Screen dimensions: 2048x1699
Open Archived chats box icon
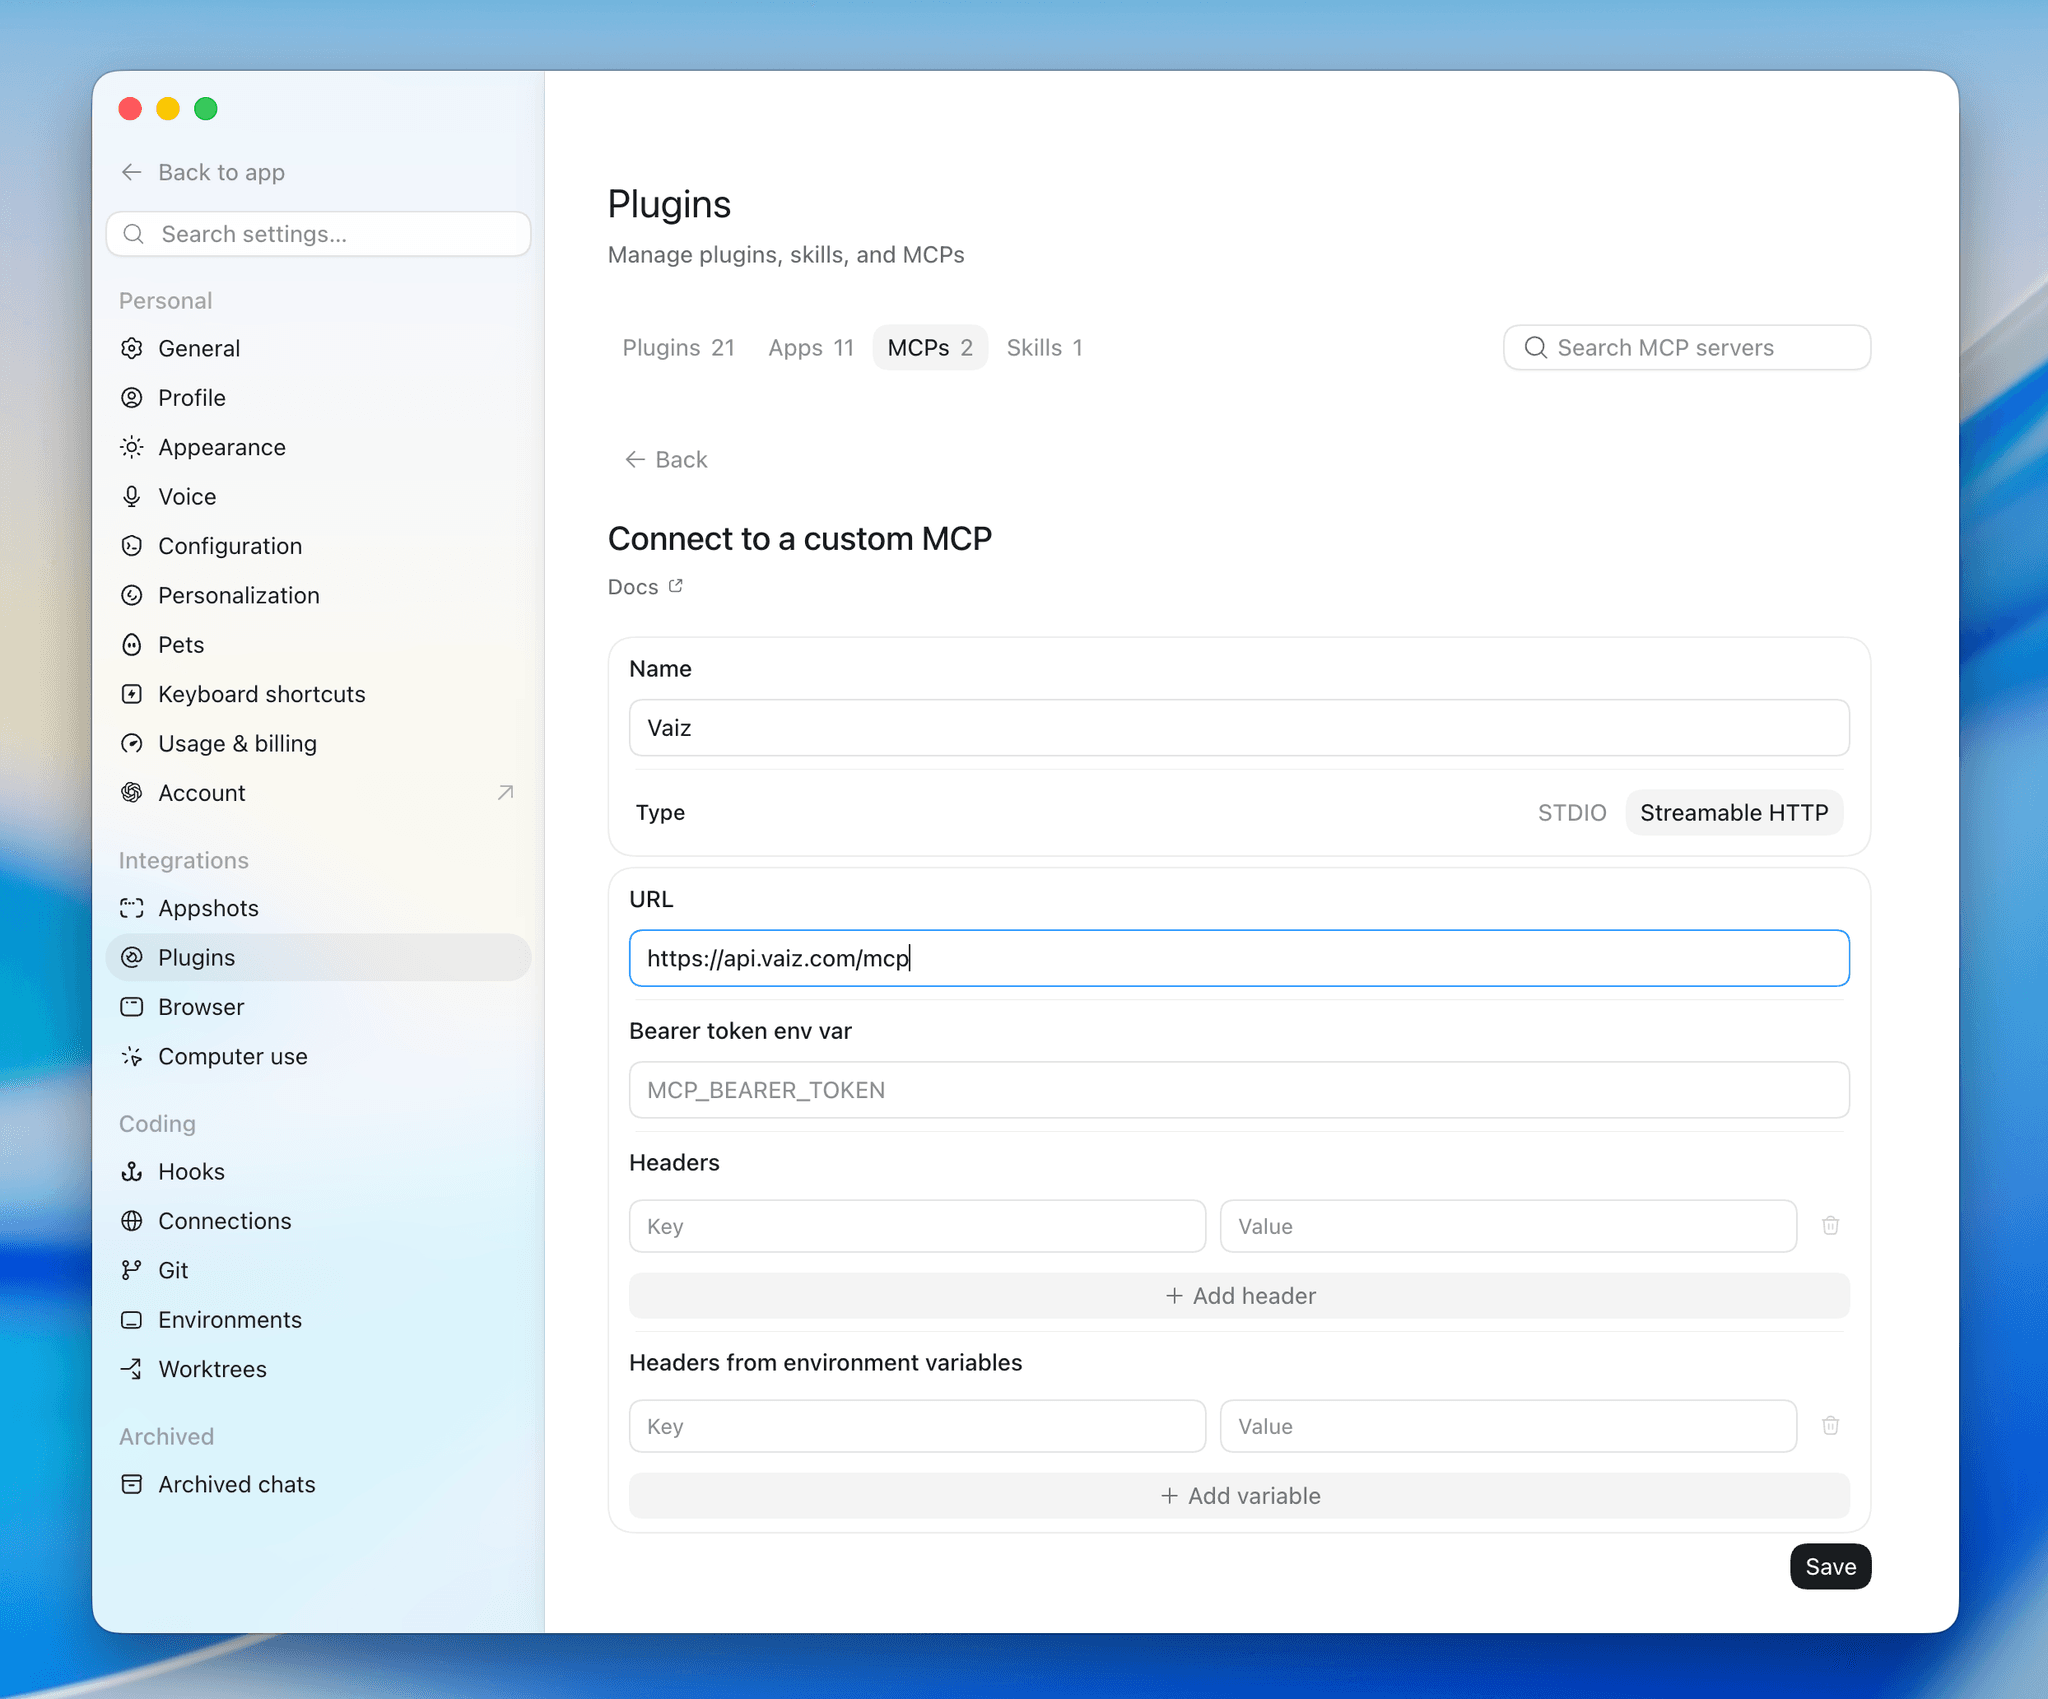[x=131, y=1484]
